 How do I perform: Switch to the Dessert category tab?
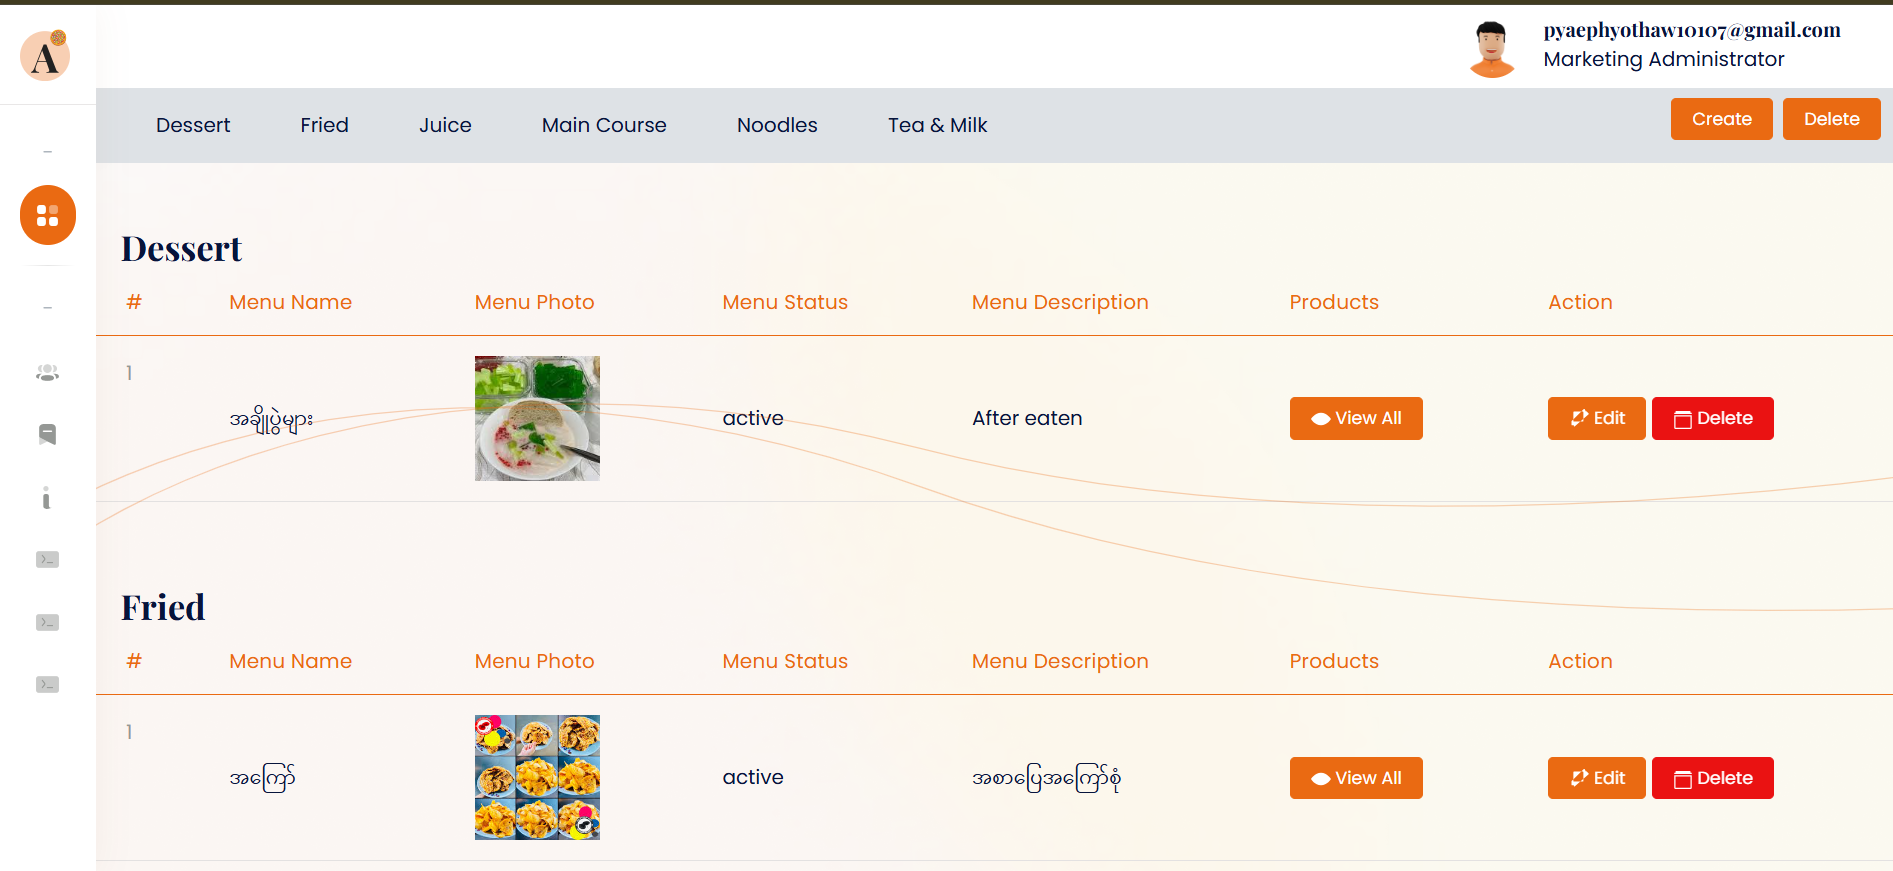[x=193, y=125]
